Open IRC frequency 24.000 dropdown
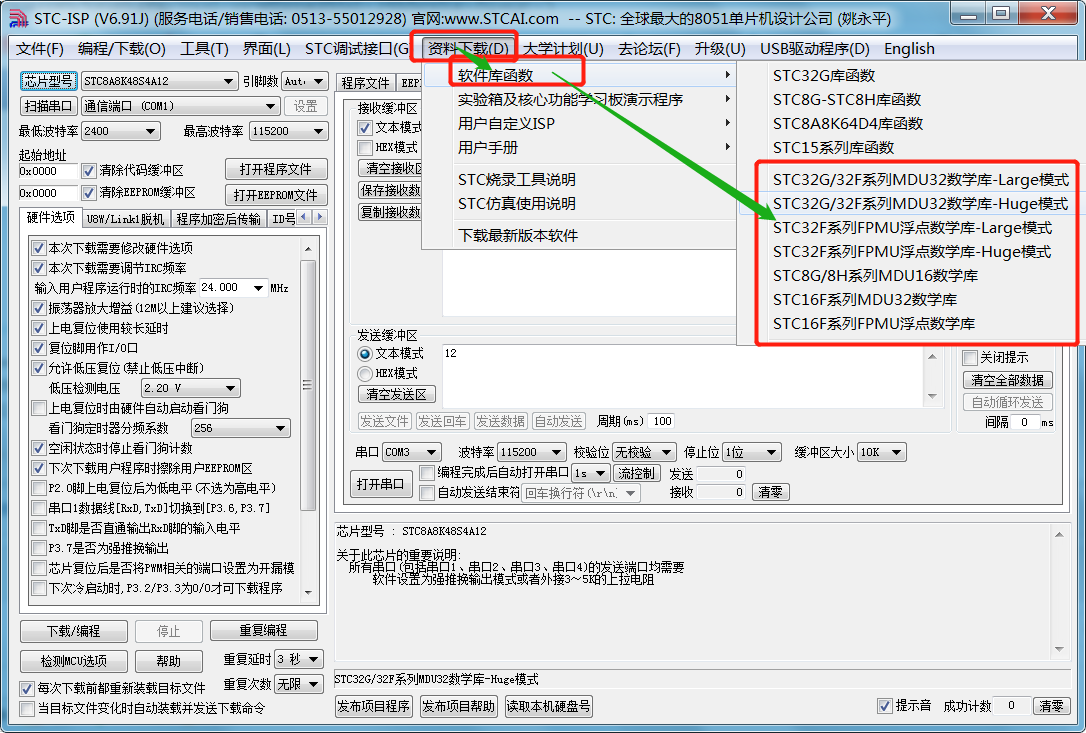1086x733 pixels. [233, 288]
